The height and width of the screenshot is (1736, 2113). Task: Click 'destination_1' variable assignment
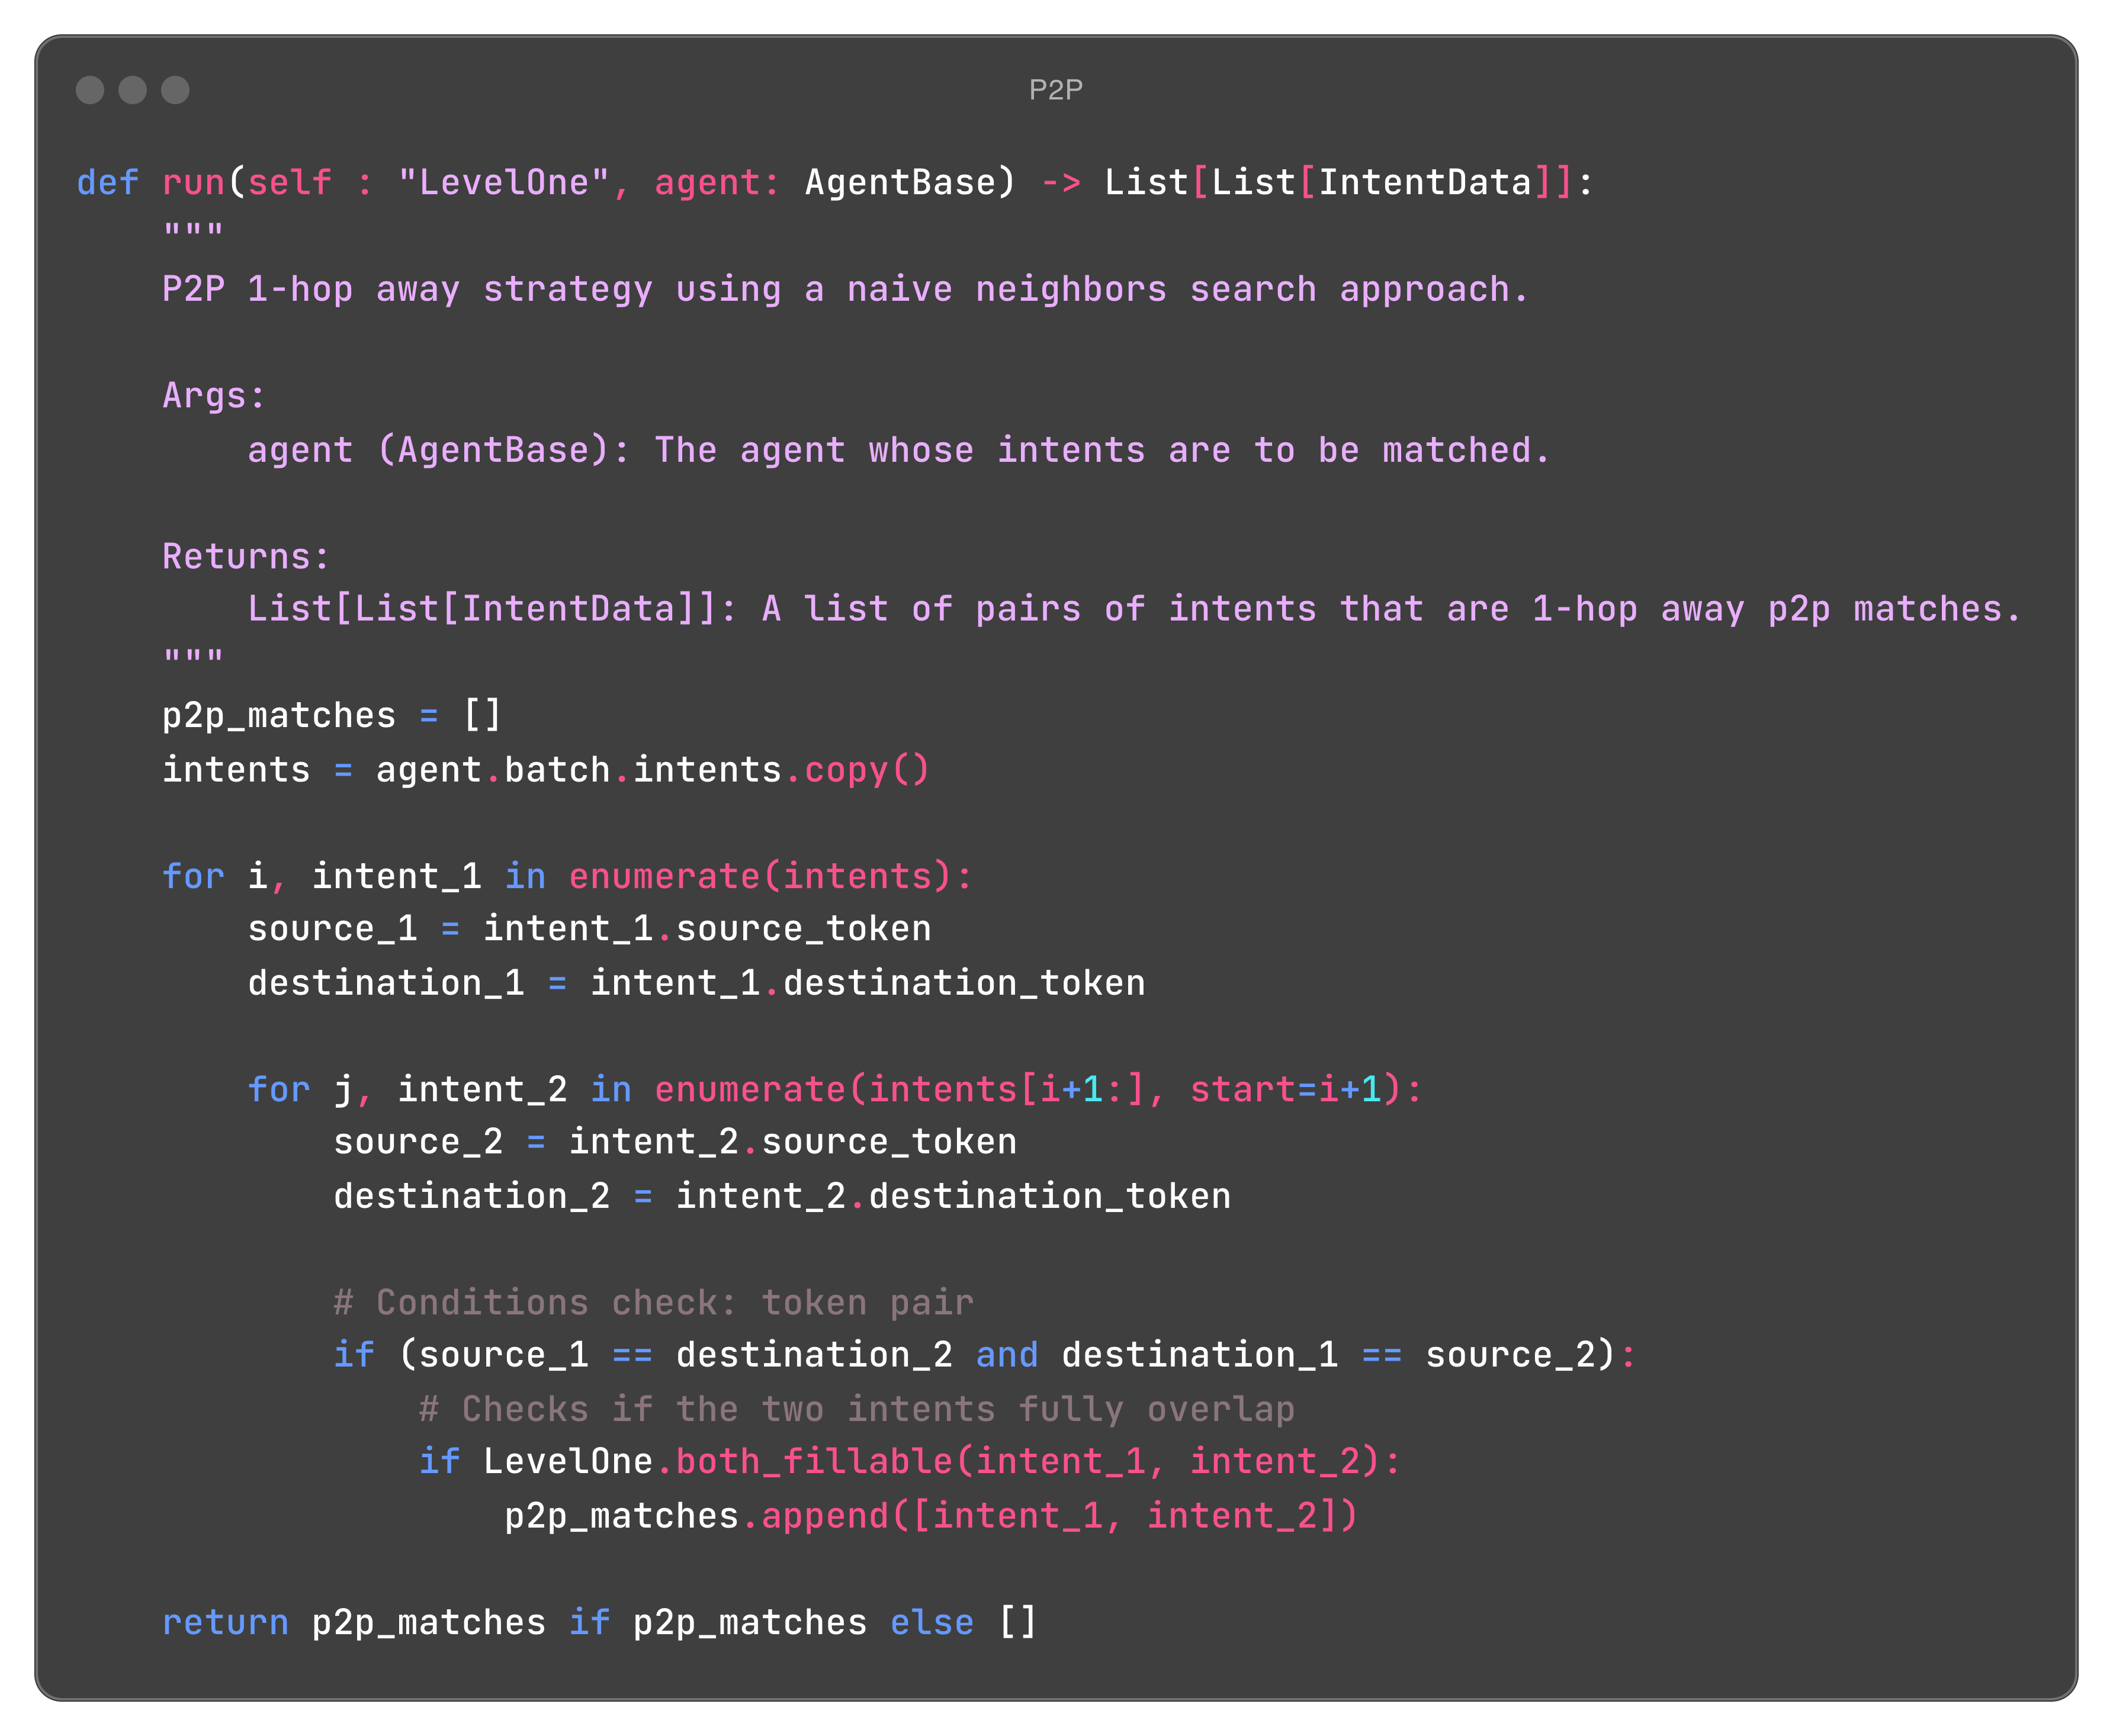[386, 983]
